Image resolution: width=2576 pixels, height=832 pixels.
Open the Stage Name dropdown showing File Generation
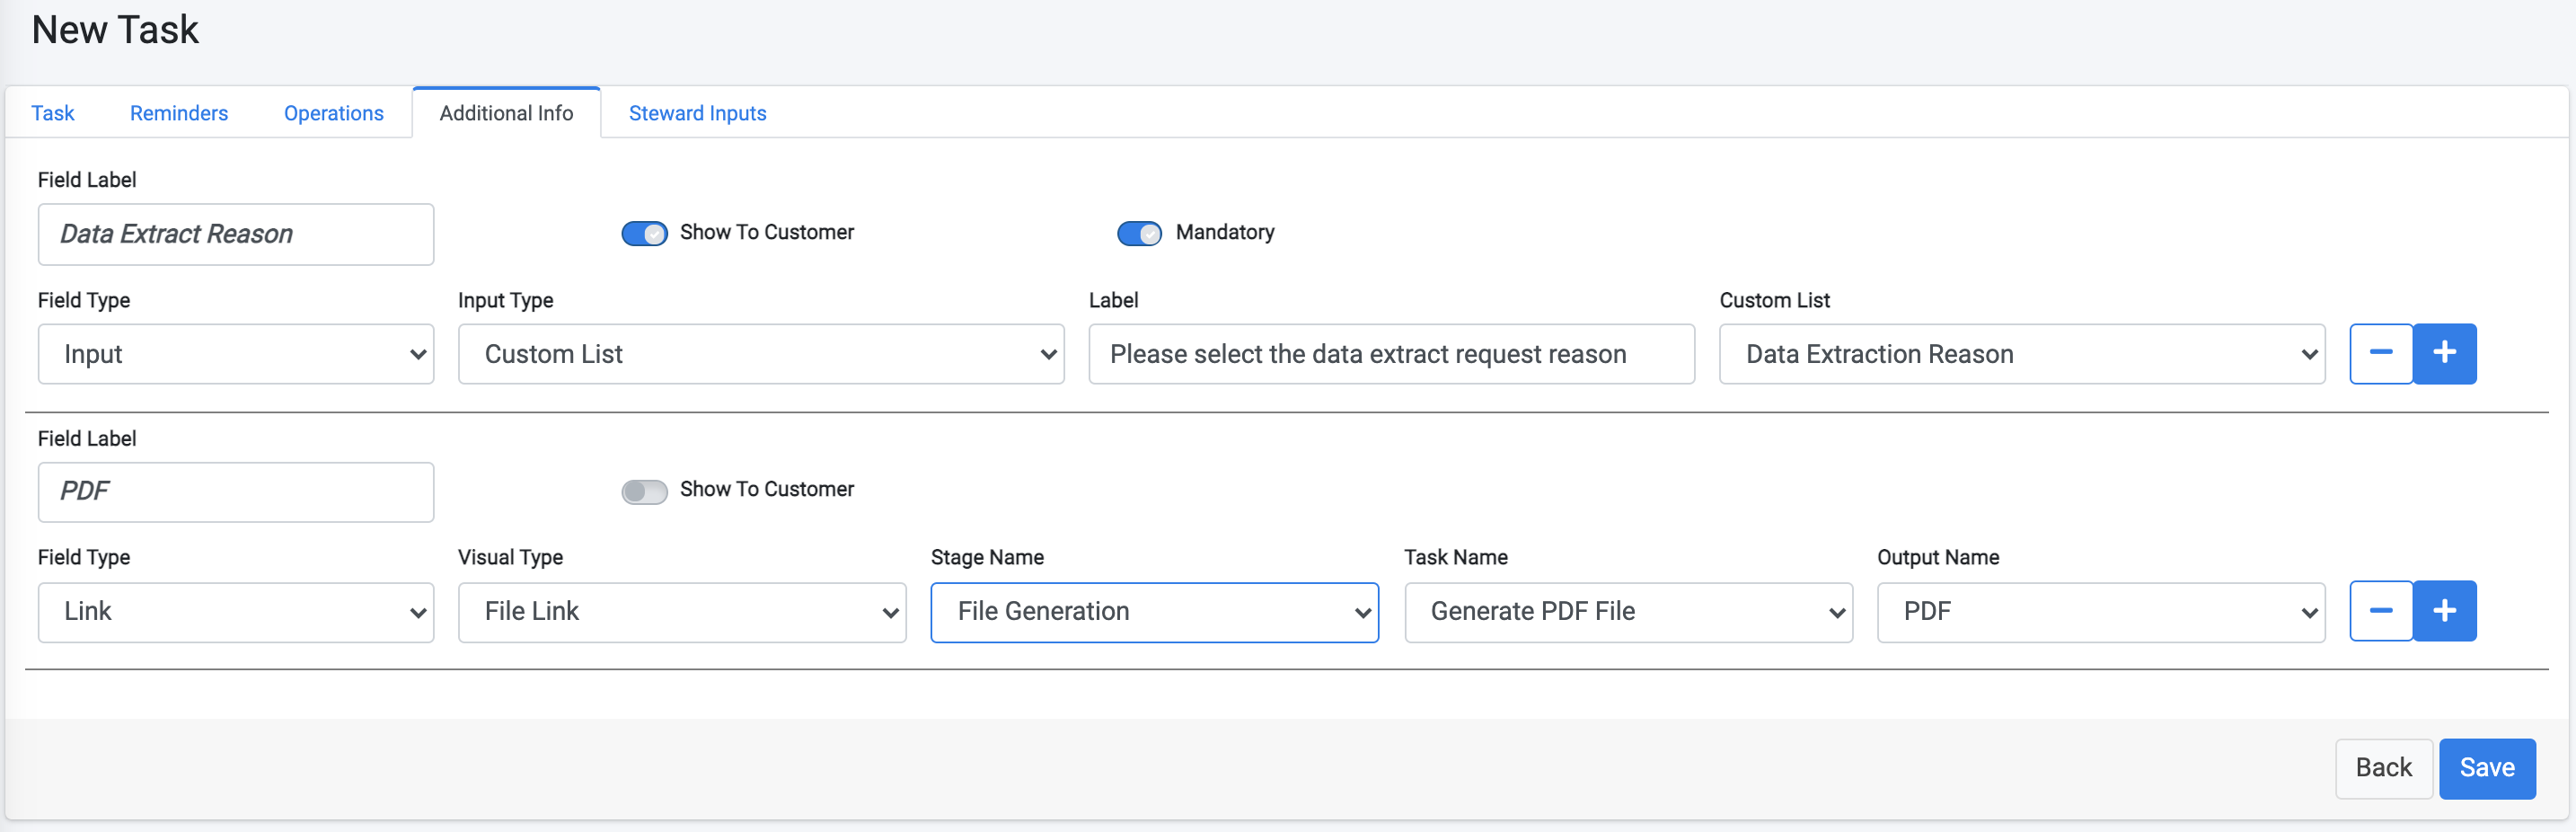[x=1154, y=611]
